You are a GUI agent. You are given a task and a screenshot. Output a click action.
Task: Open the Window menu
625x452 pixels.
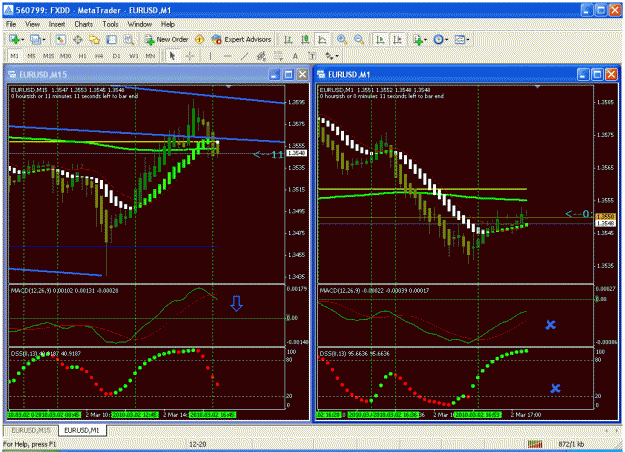point(140,24)
